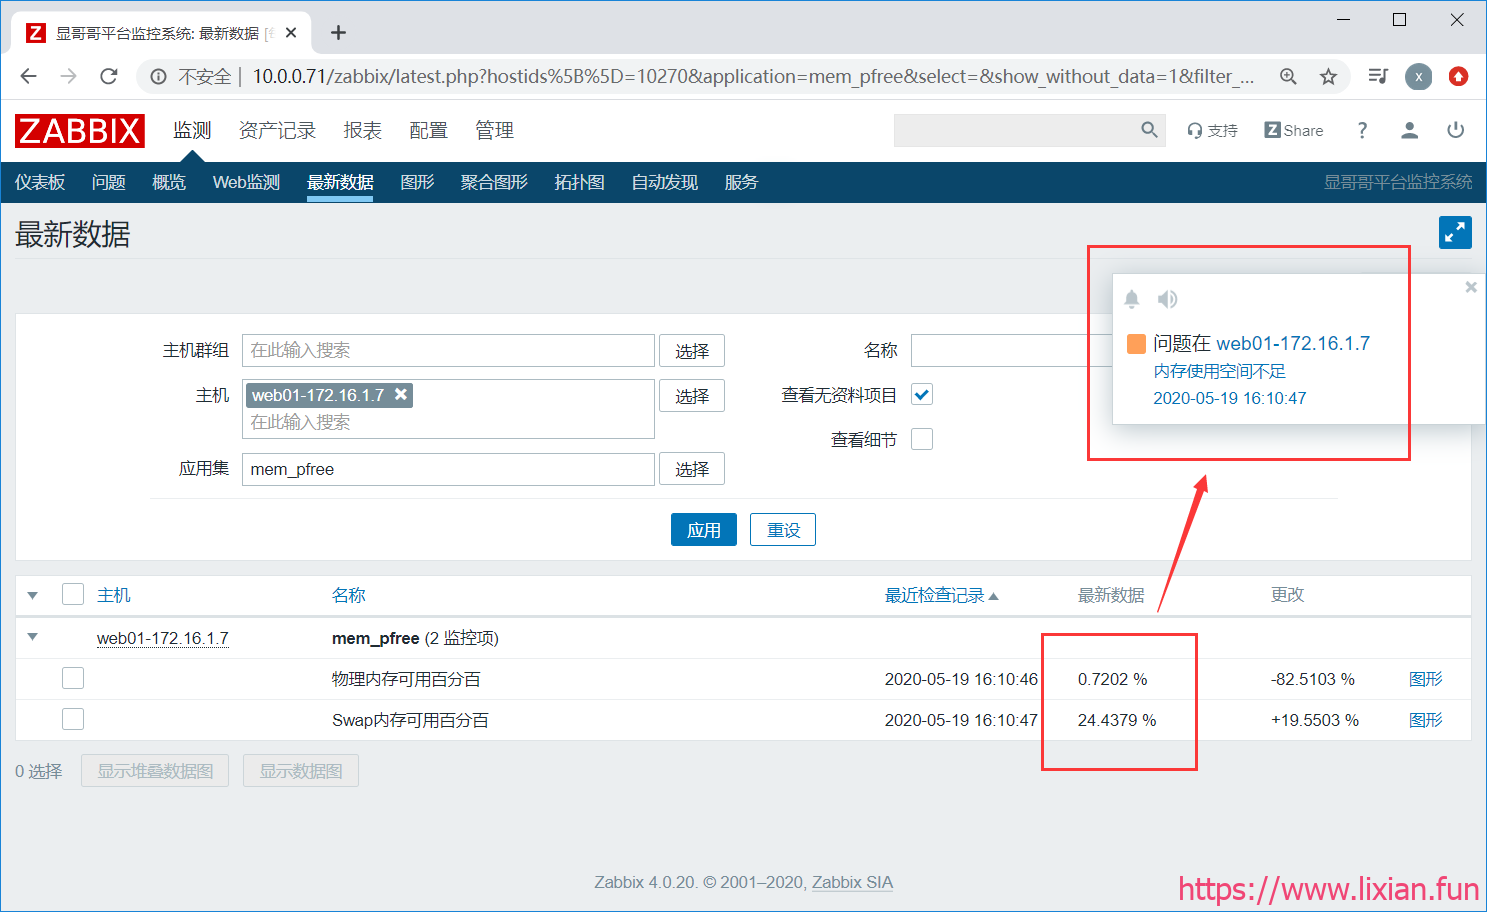Click the Zabbix SIA footer link

pos(852,882)
